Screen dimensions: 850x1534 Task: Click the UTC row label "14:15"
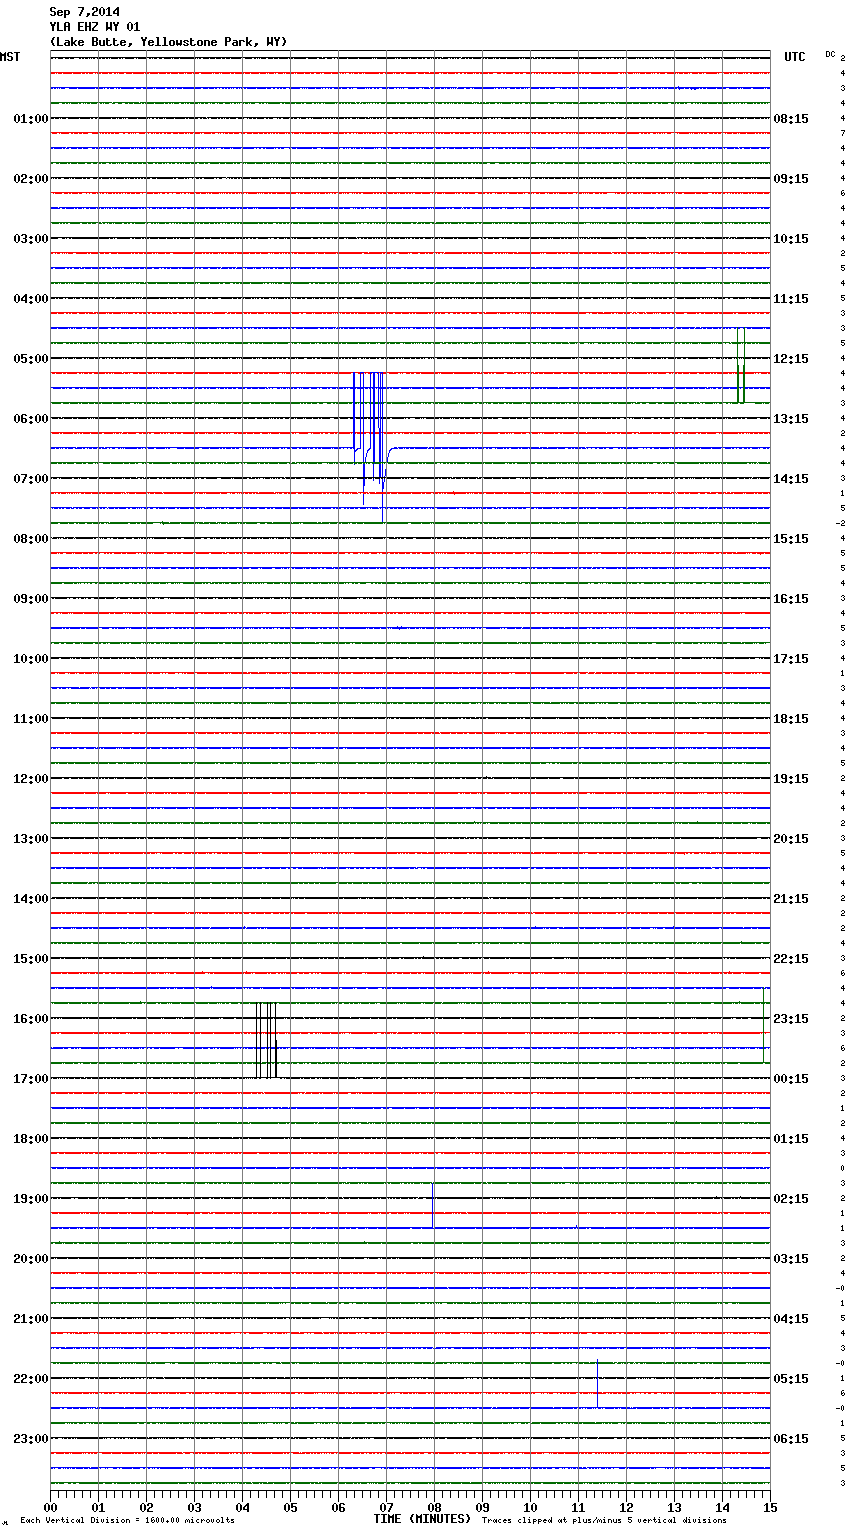(791, 479)
